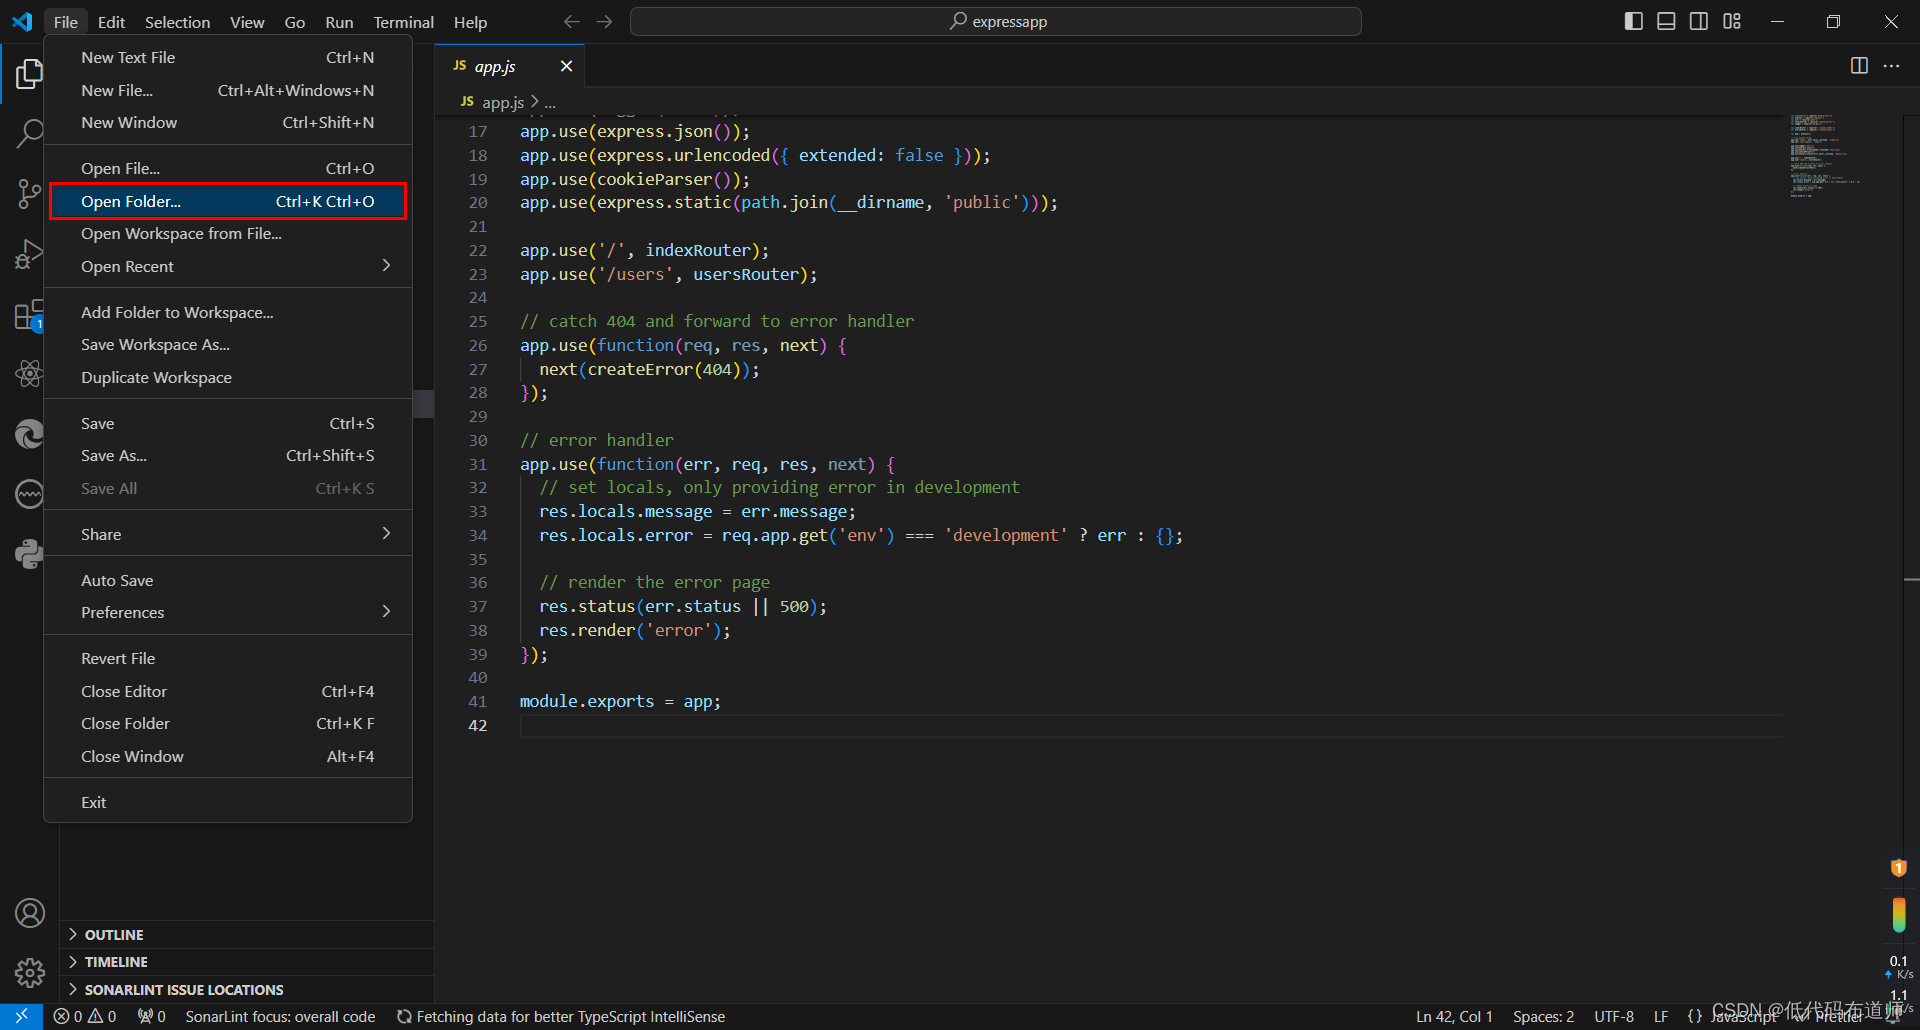Click SonarLint focus: overall code status

click(x=280, y=1016)
